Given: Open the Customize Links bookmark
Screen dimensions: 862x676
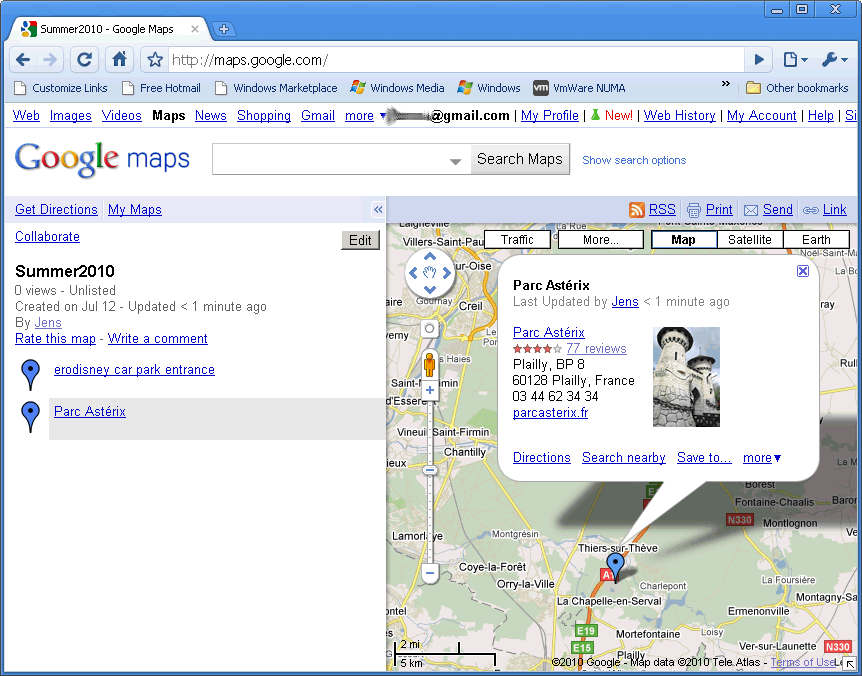Looking at the screenshot, I should point(60,88).
